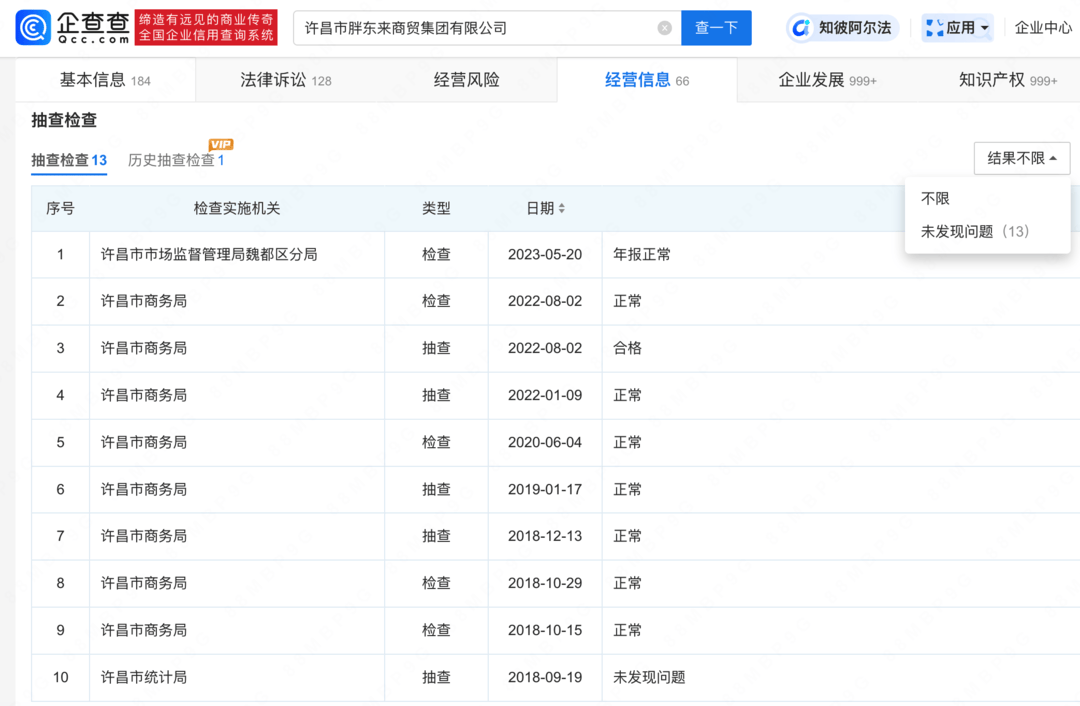Open the 企业中心 link

point(1044,27)
